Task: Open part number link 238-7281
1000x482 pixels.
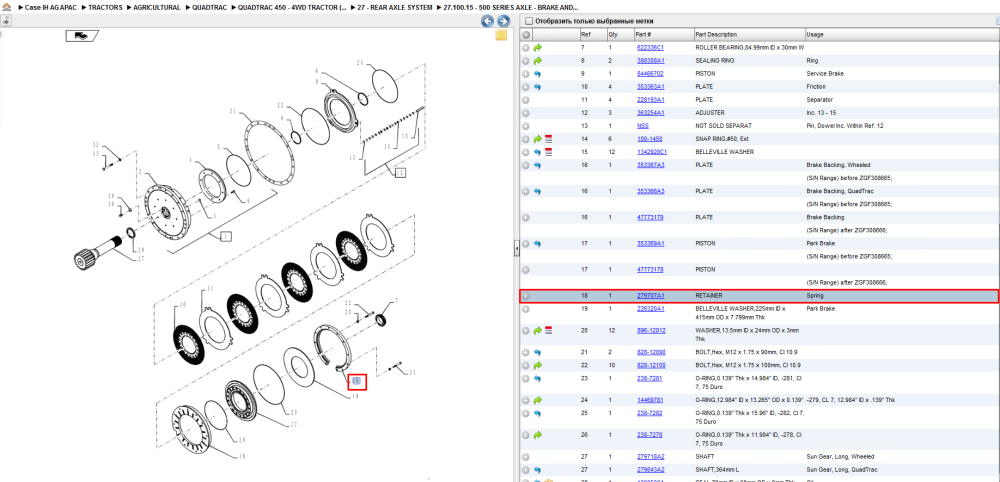Action: (x=649, y=379)
